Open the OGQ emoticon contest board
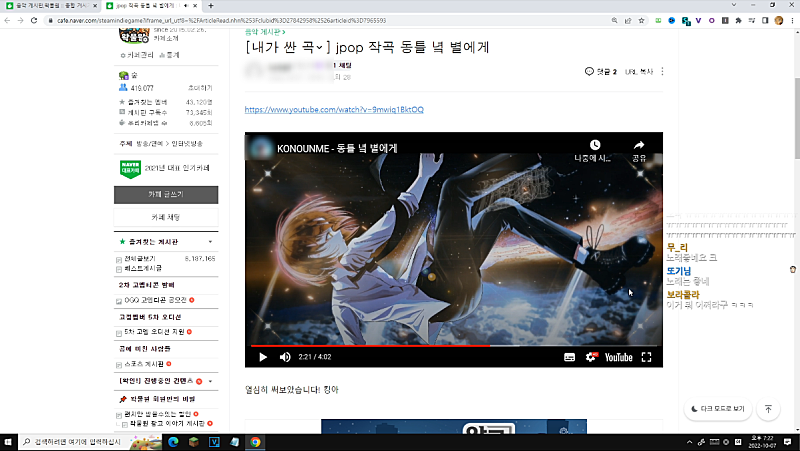This screenshot has width=800, height=451. (x=156, y=300)
